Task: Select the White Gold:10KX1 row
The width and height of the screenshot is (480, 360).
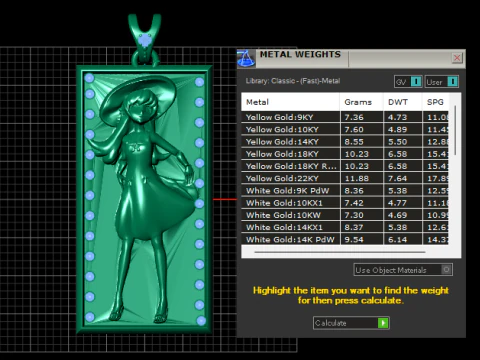Action: point(345,203)
